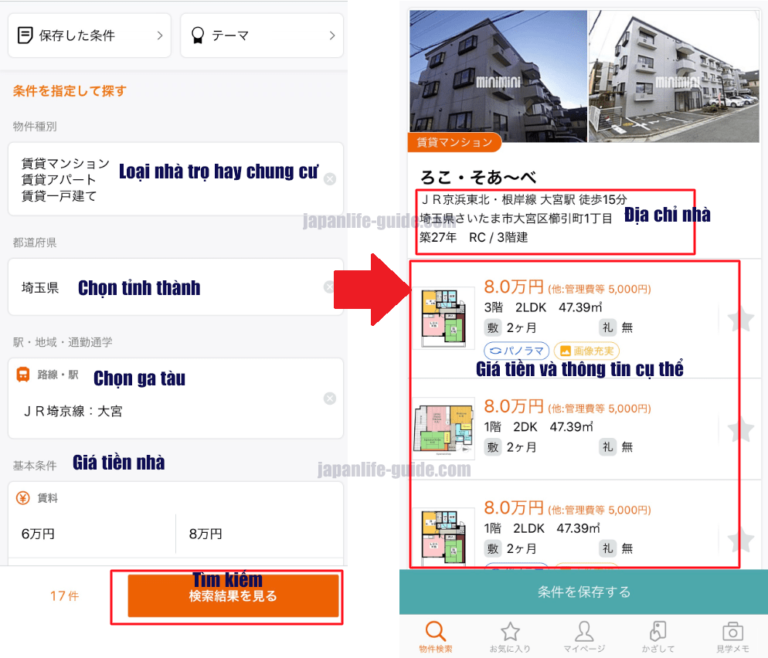Open the 保存した条件 saved conditions button
The image size is (768, 658).
pos(89,35)
